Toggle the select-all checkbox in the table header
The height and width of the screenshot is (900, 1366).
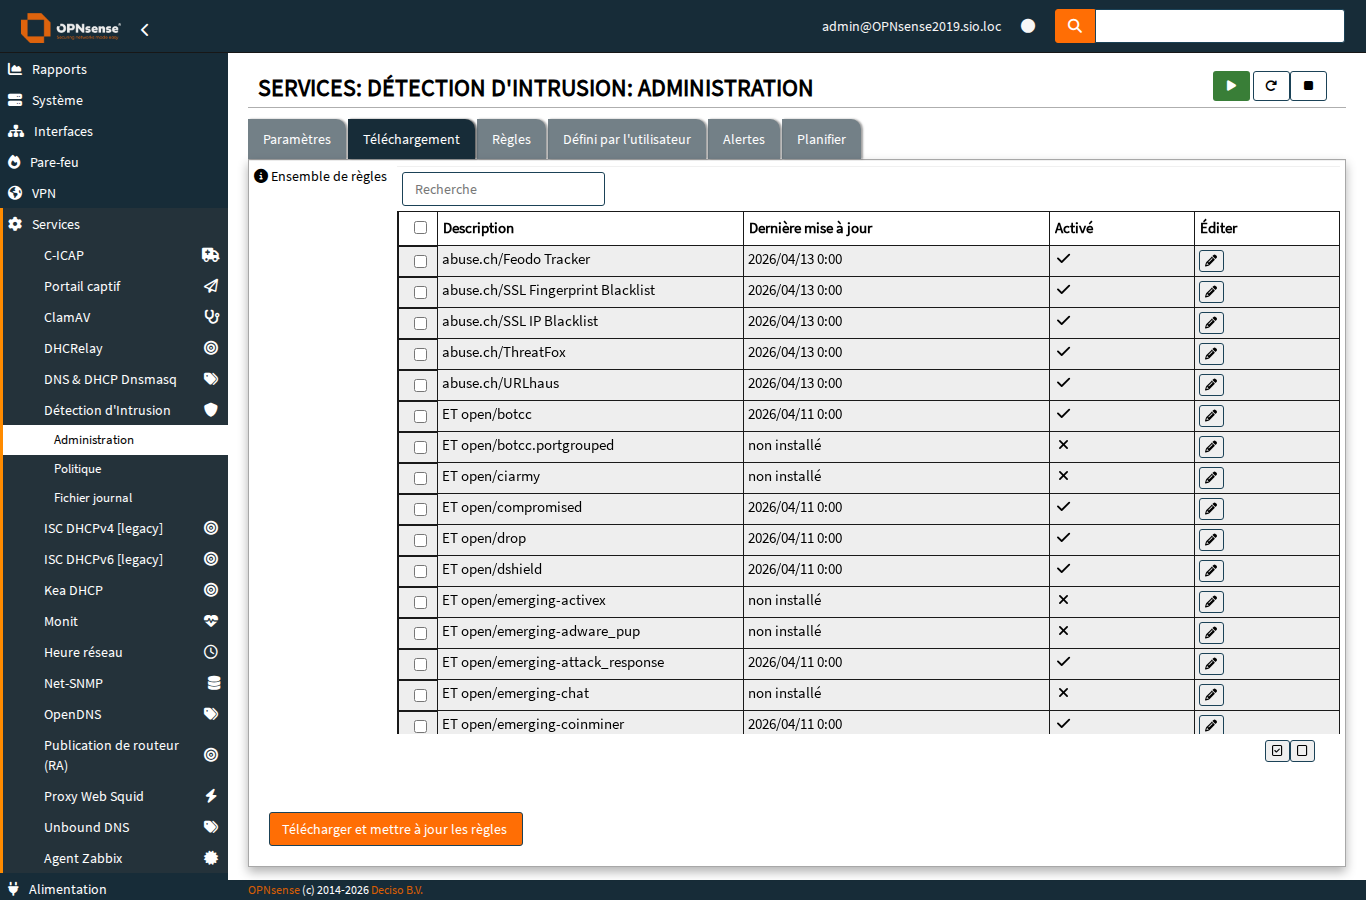pyautogui.click(x=420, y=228)
